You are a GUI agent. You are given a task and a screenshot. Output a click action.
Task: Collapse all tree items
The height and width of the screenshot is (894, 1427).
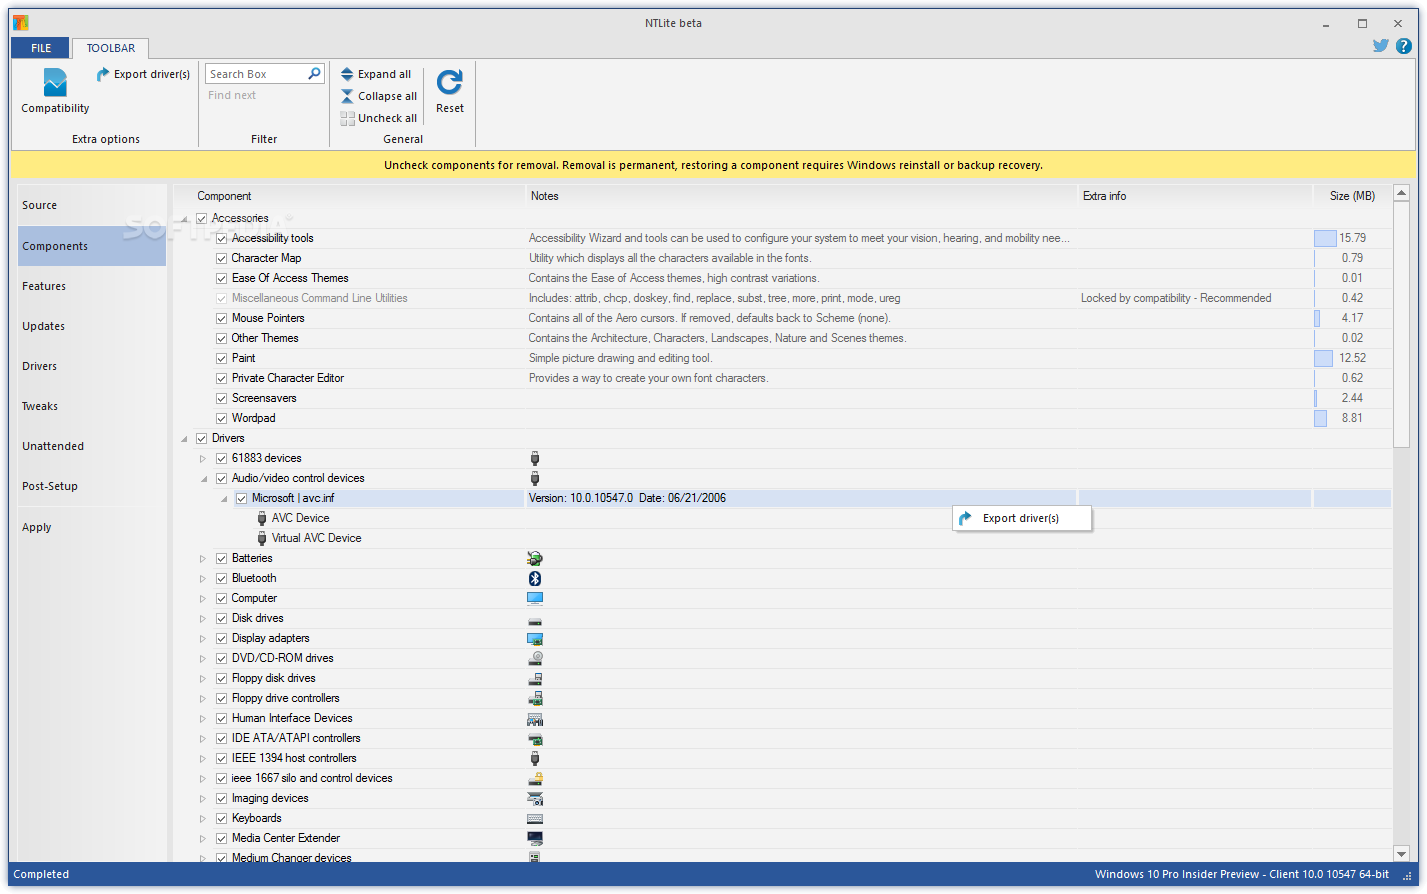pyautogui.click(x=379, y=96)
